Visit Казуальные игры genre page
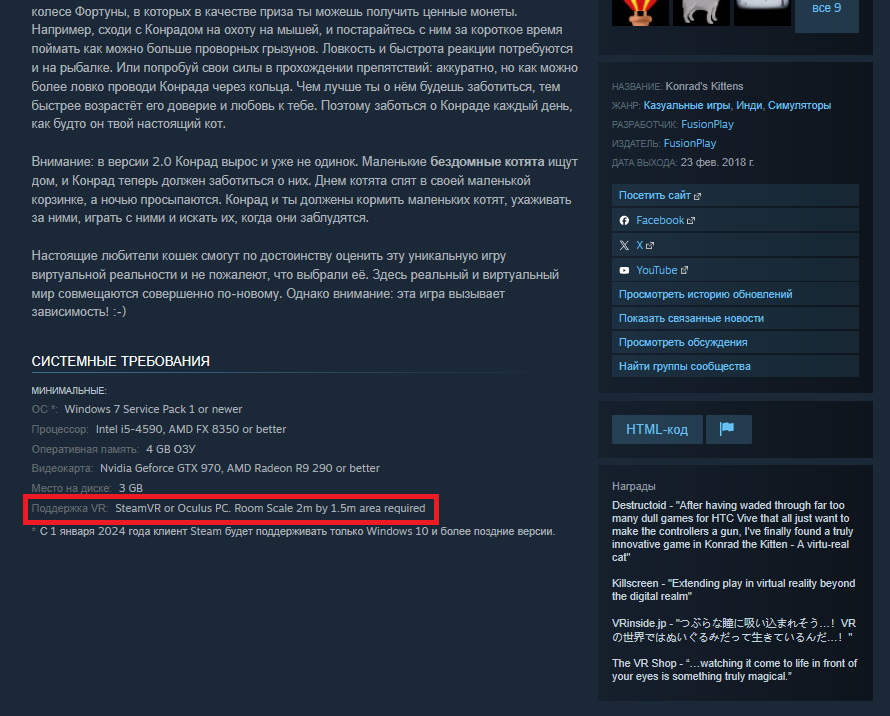 (687, 106)
